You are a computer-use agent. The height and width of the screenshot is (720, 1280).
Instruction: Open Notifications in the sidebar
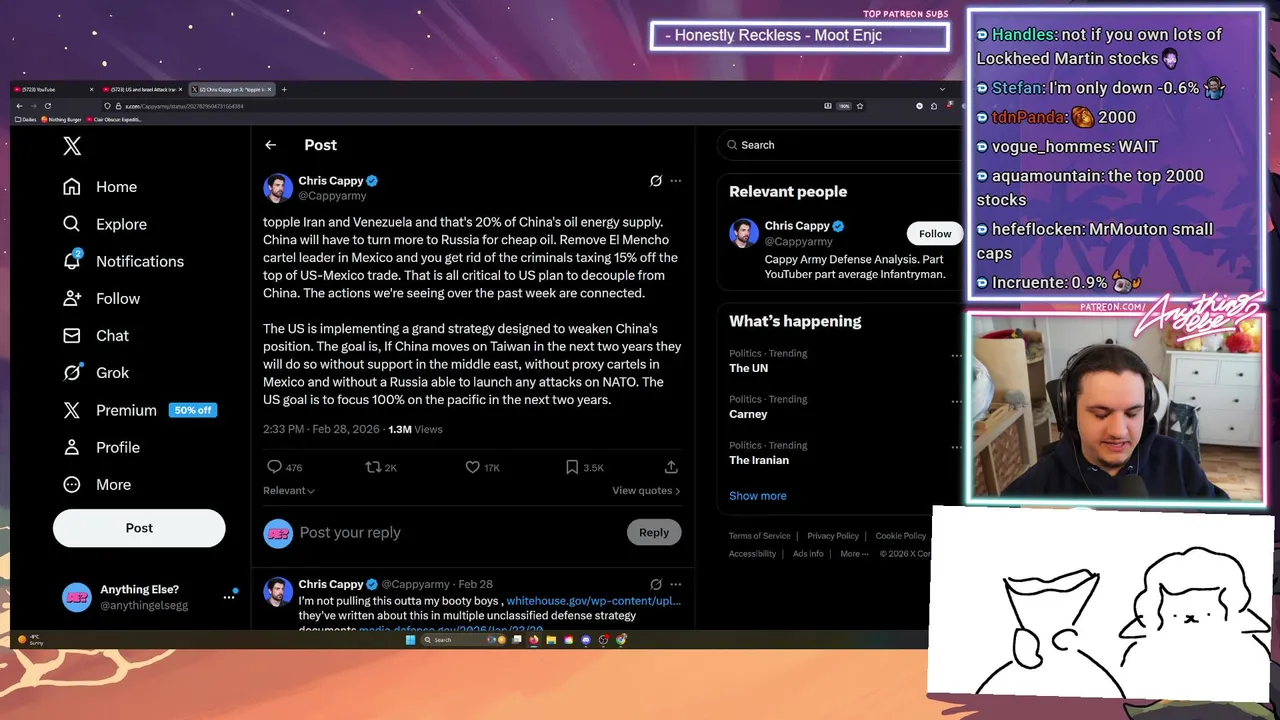coord(123,261)
